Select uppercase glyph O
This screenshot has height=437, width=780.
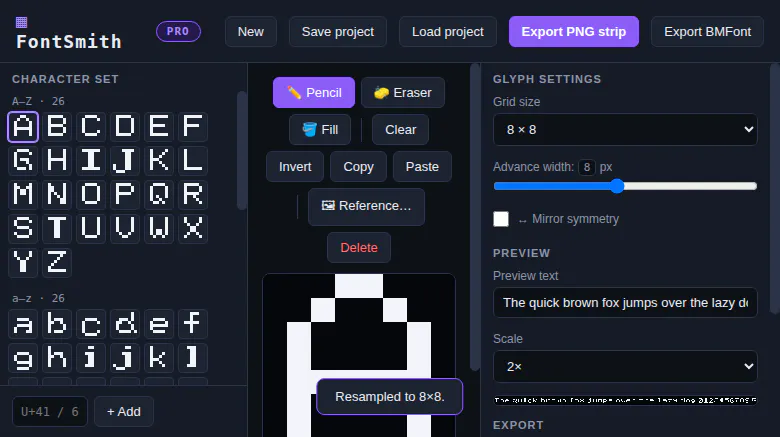point(91,194)
